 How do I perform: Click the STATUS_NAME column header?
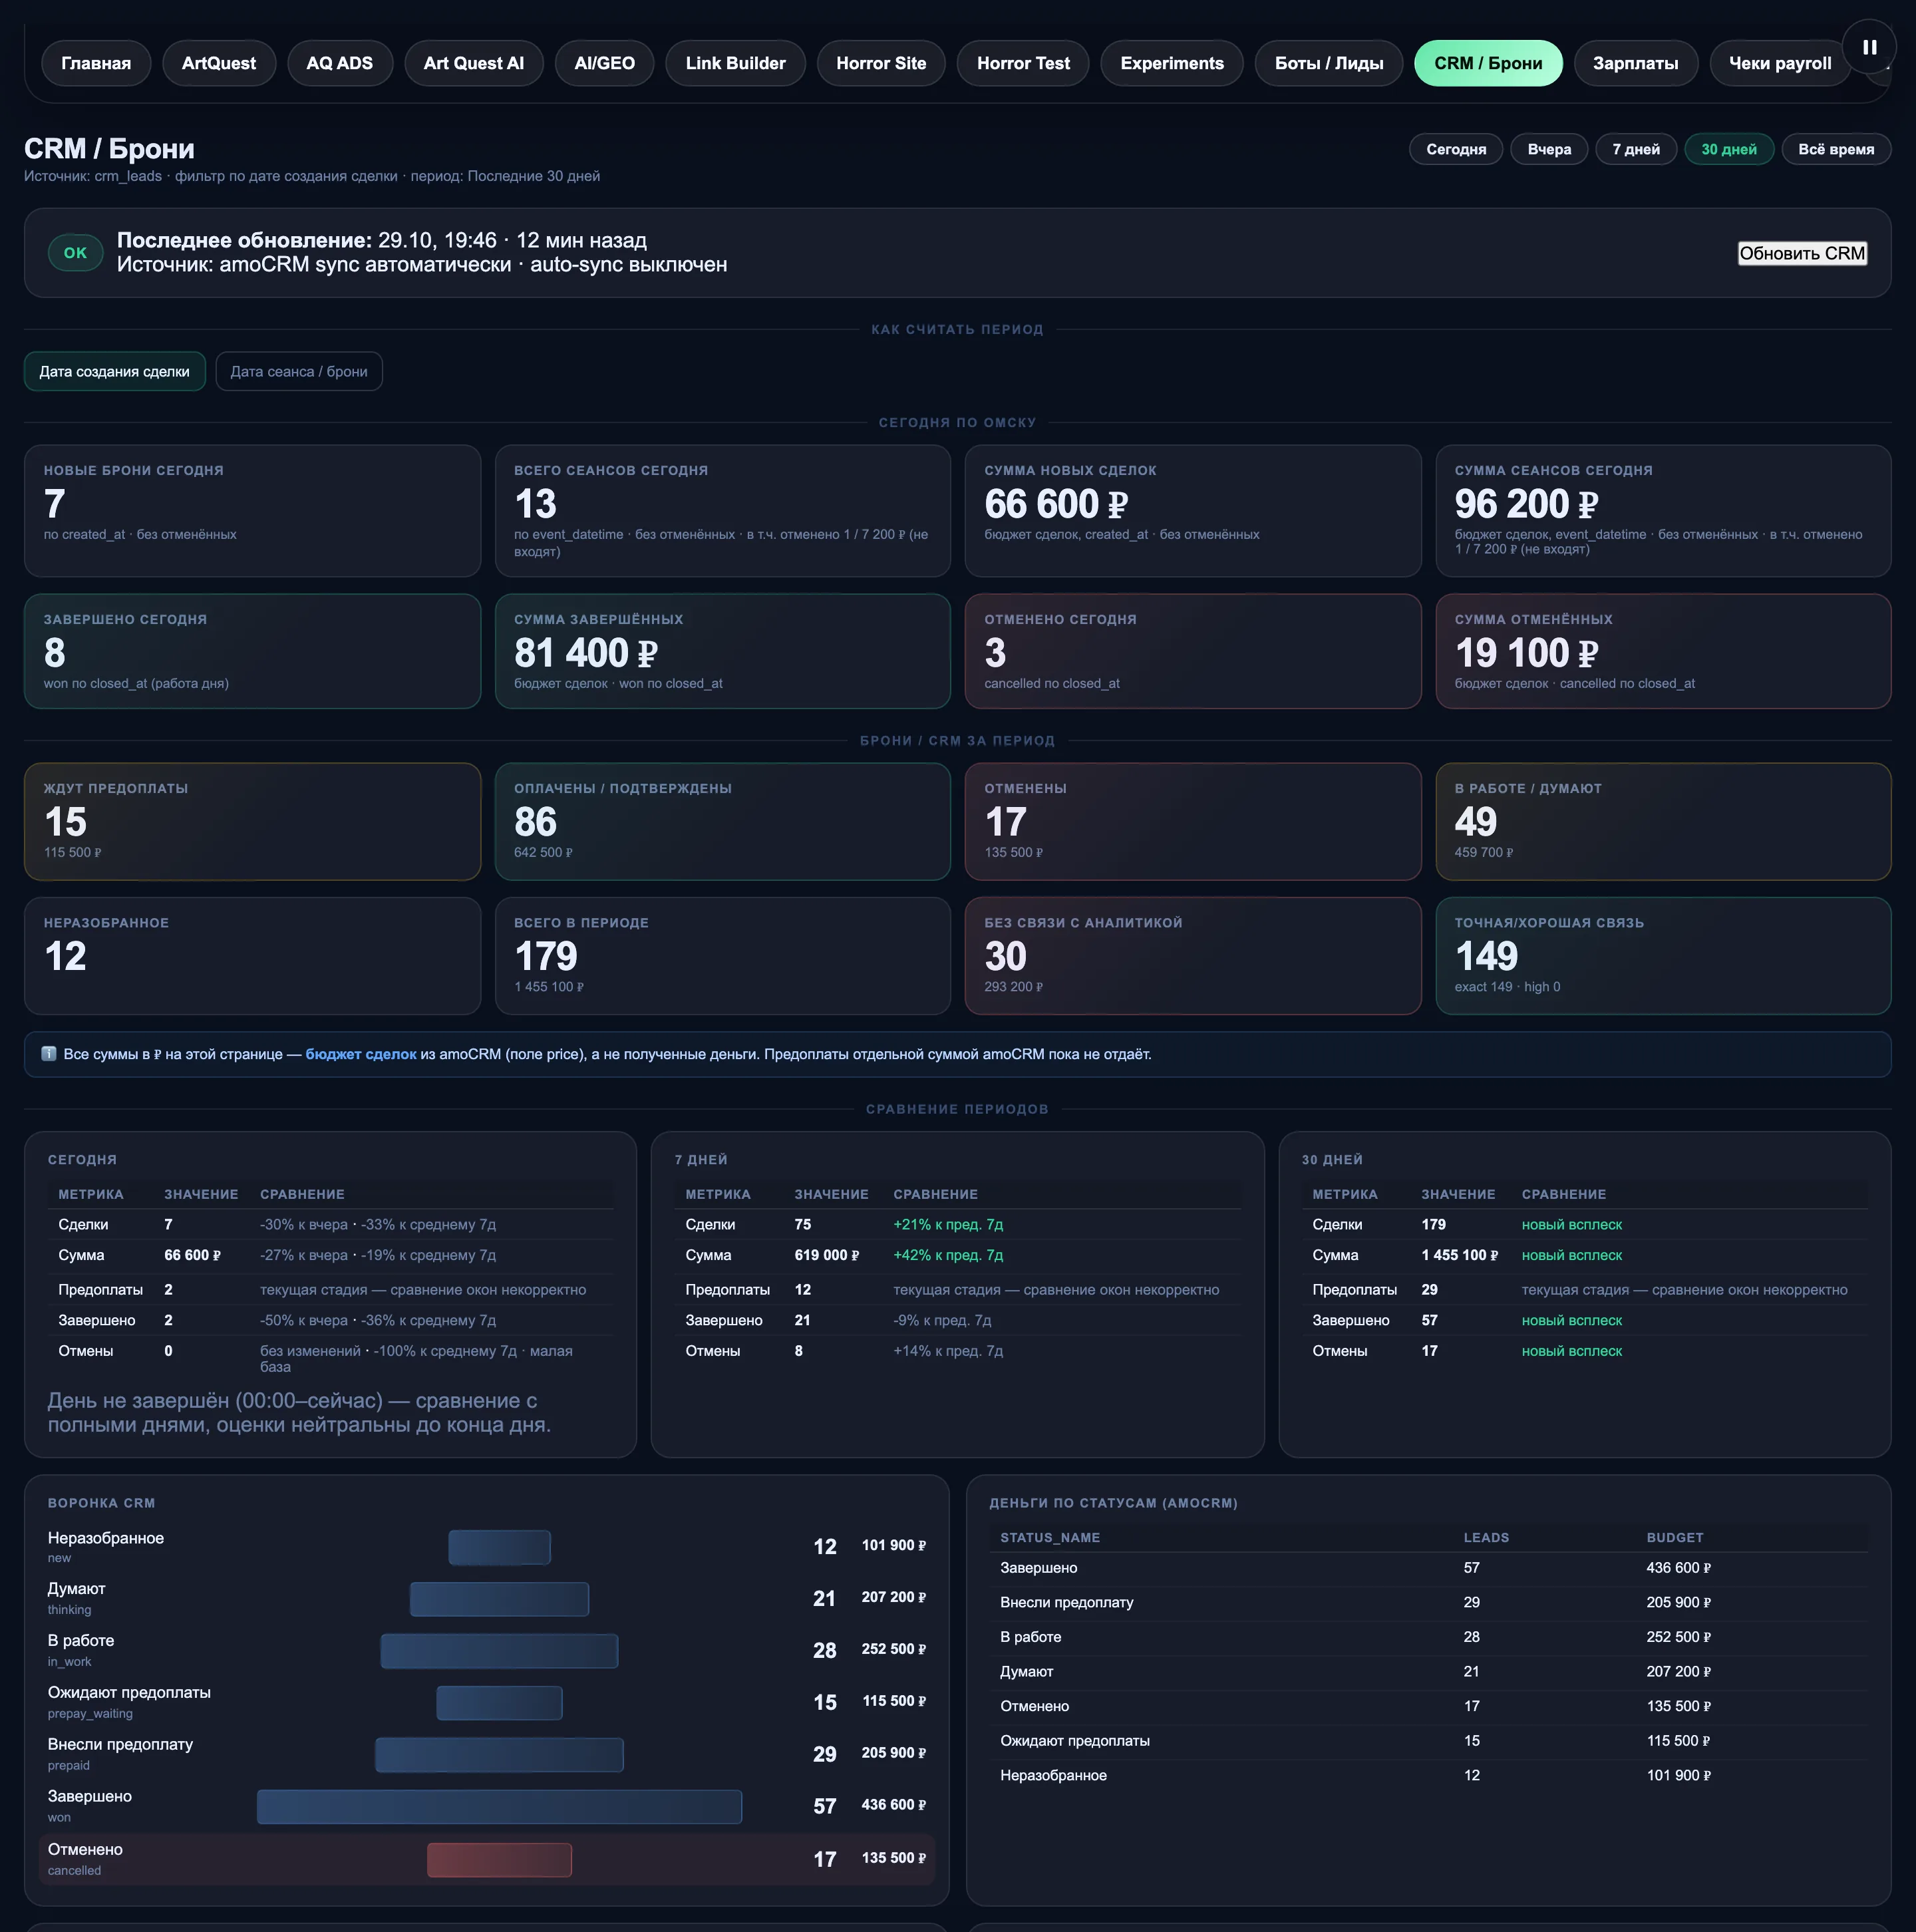[x=1050, y=1537]
